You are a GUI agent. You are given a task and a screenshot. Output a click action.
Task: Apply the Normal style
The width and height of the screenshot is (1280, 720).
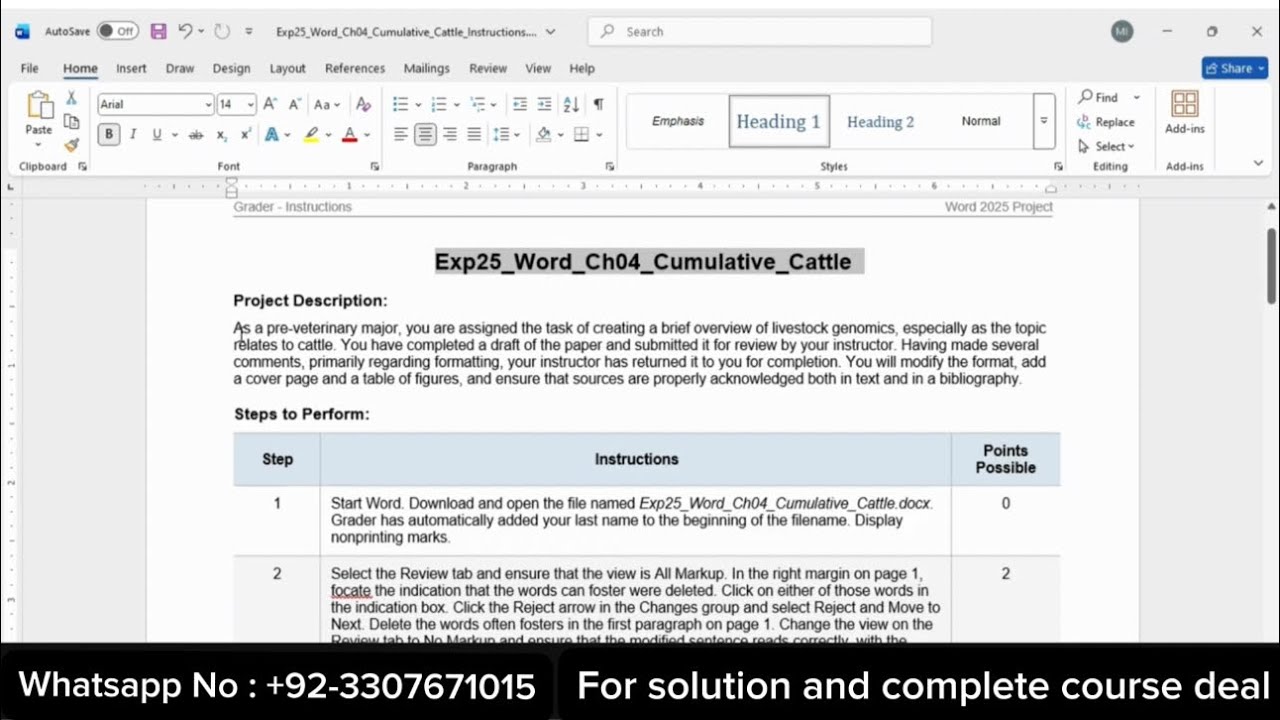981,121
